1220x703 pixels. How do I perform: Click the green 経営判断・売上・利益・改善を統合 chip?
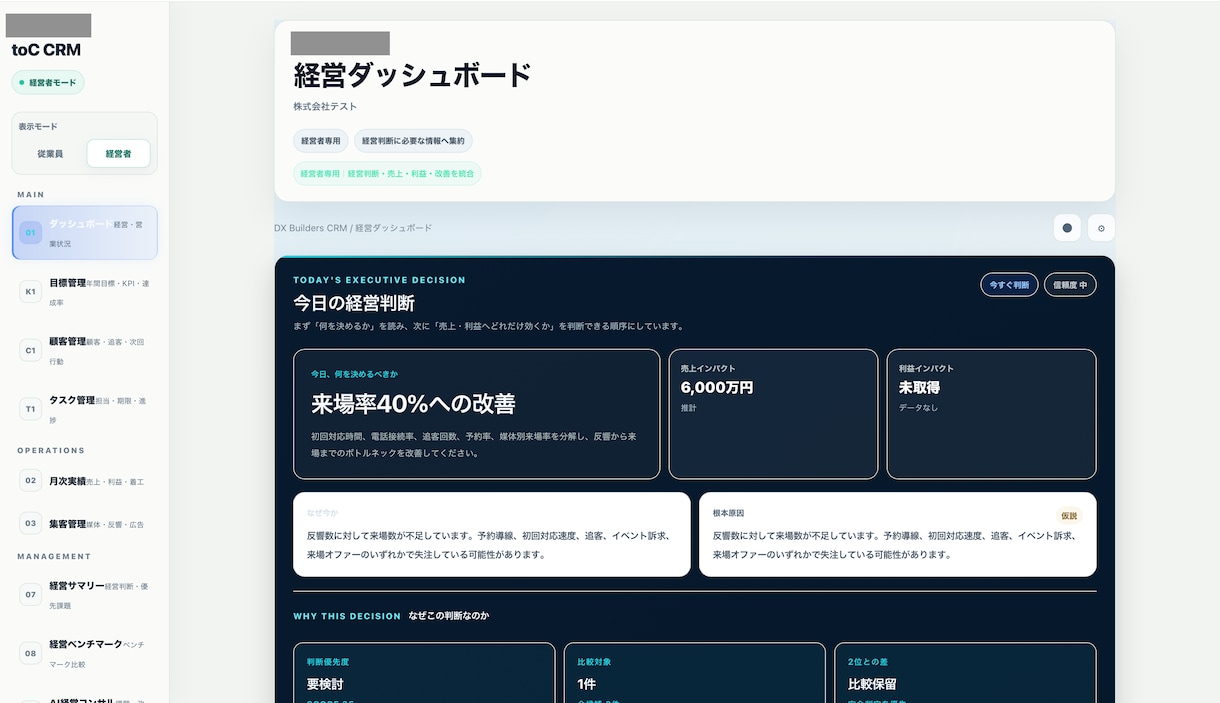point(387,174)
